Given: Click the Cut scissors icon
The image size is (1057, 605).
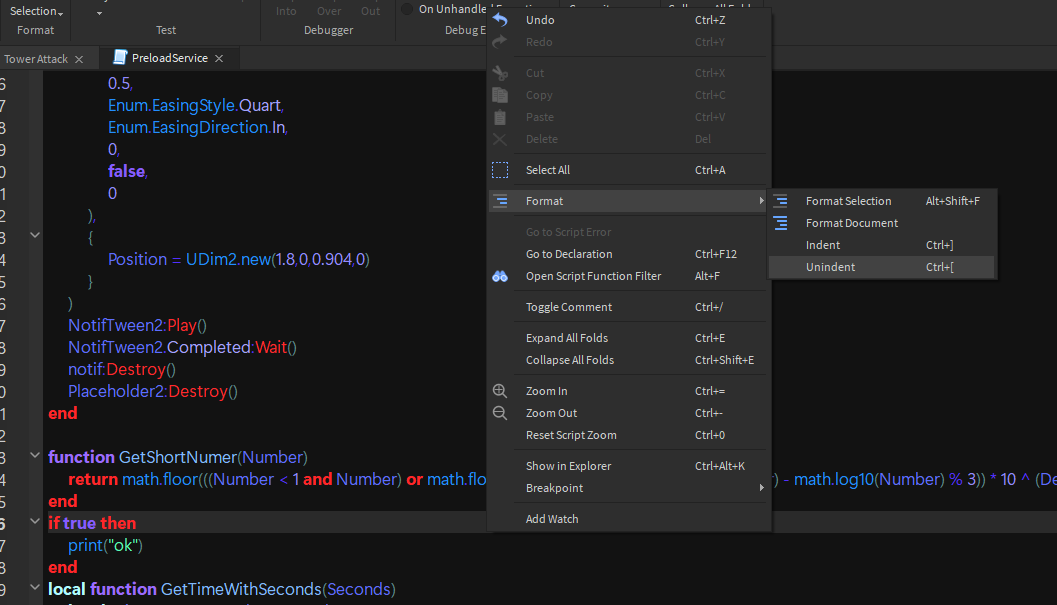Looking at the screenshot, I should click(x=500, y=73).
